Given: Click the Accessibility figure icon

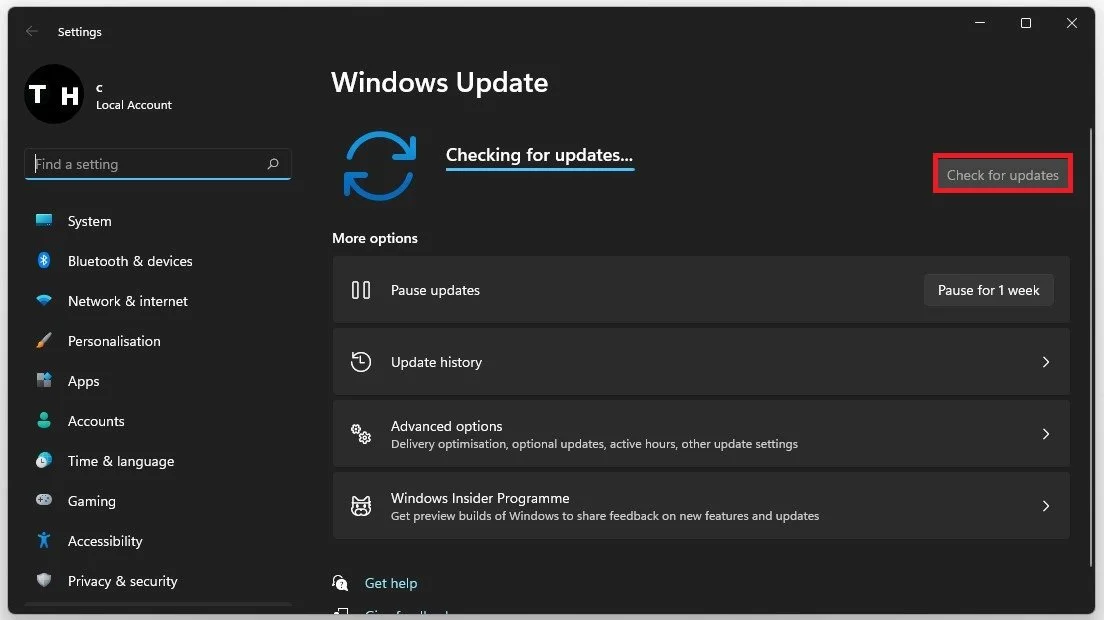Looking at the screenshot, I should coord(44,540).
